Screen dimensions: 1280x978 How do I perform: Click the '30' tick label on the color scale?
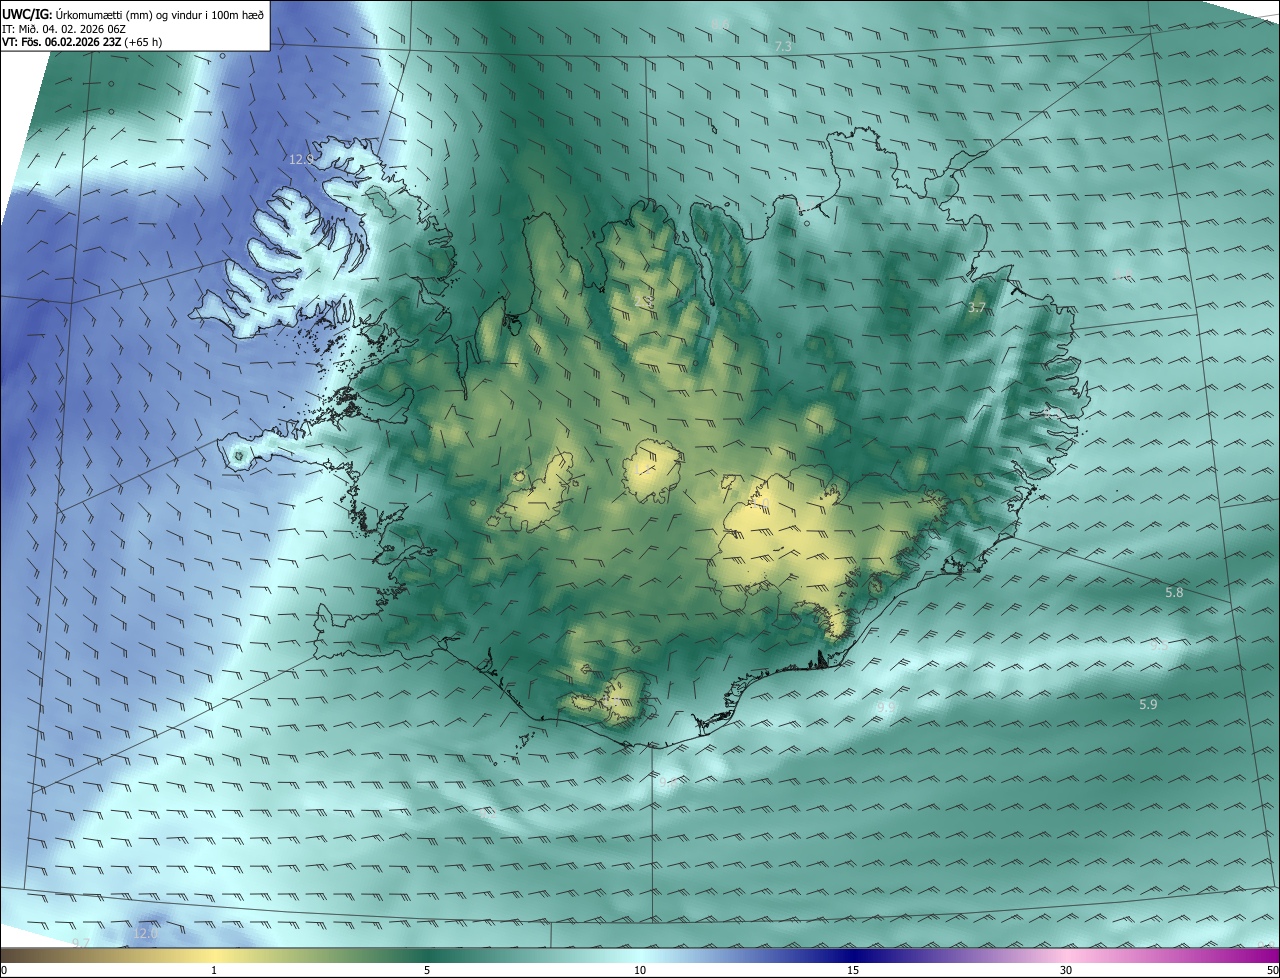tap(1066, 970)
